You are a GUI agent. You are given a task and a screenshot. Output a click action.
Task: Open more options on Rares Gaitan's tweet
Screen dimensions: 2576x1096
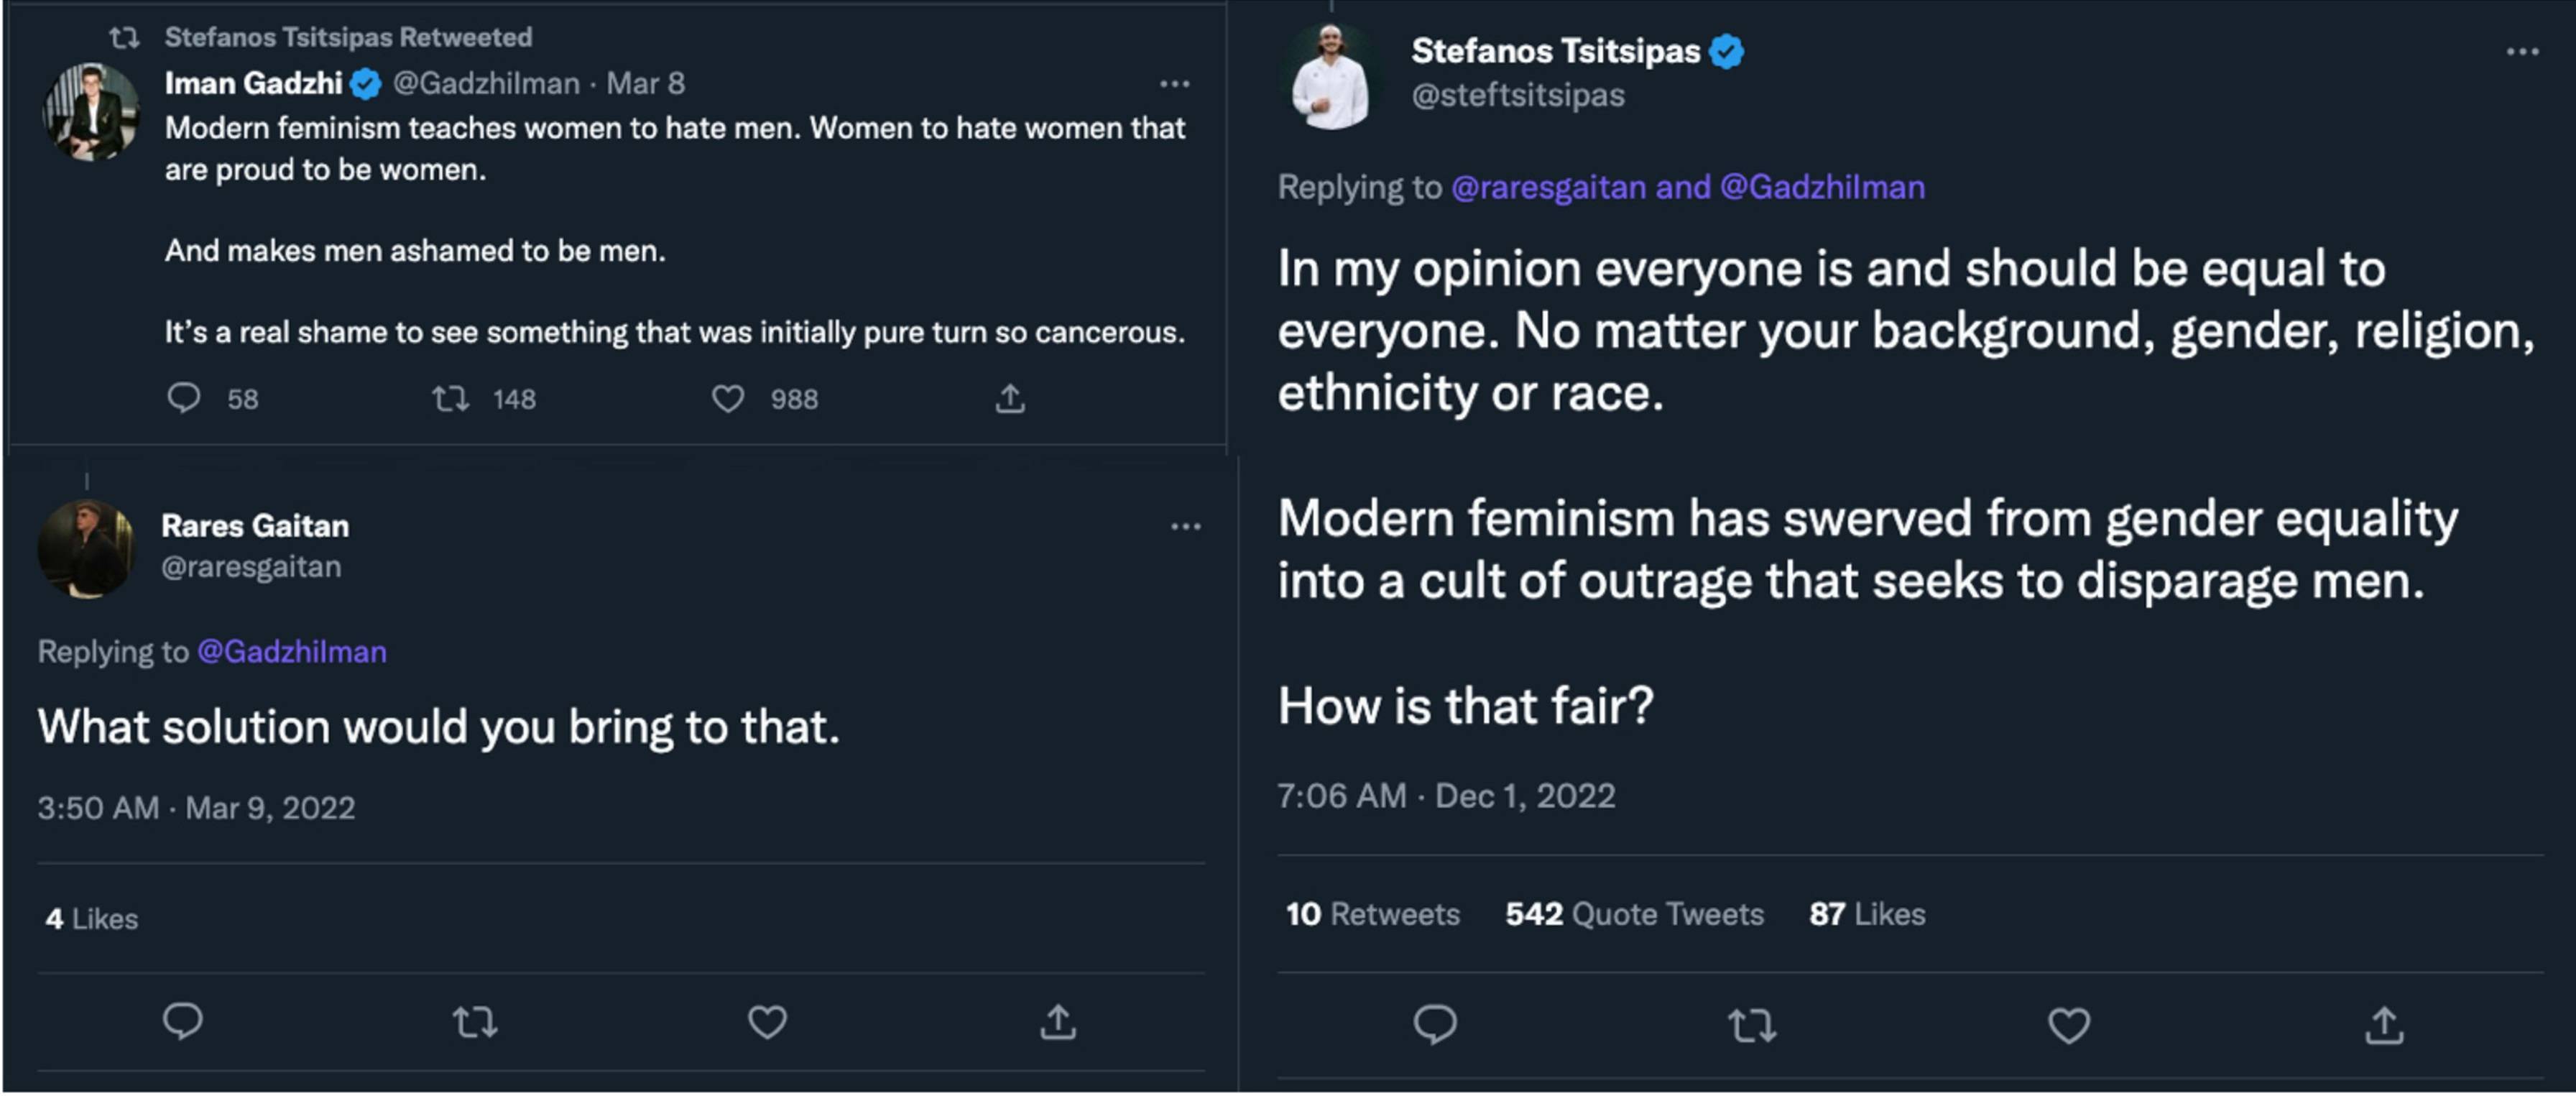pyautogui.click(x=1185, y=527)
